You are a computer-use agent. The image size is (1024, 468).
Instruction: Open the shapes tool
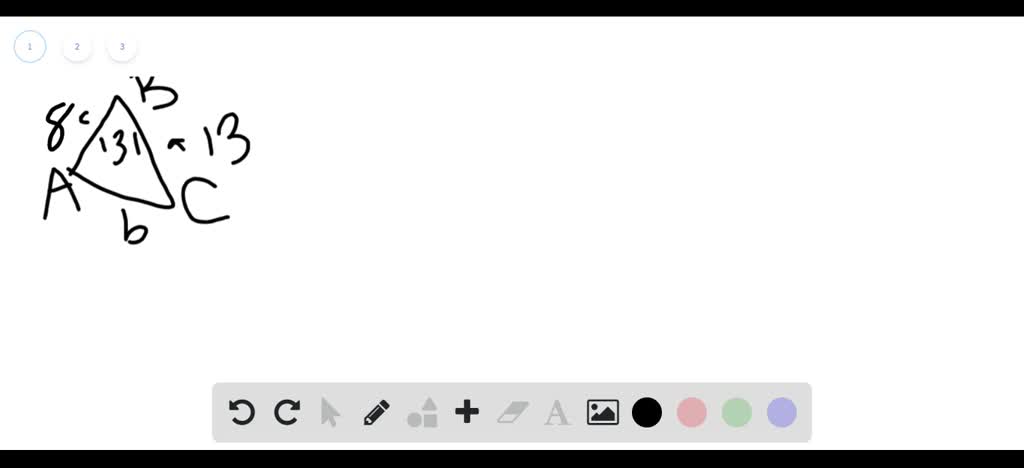click(x=423, y=413)
